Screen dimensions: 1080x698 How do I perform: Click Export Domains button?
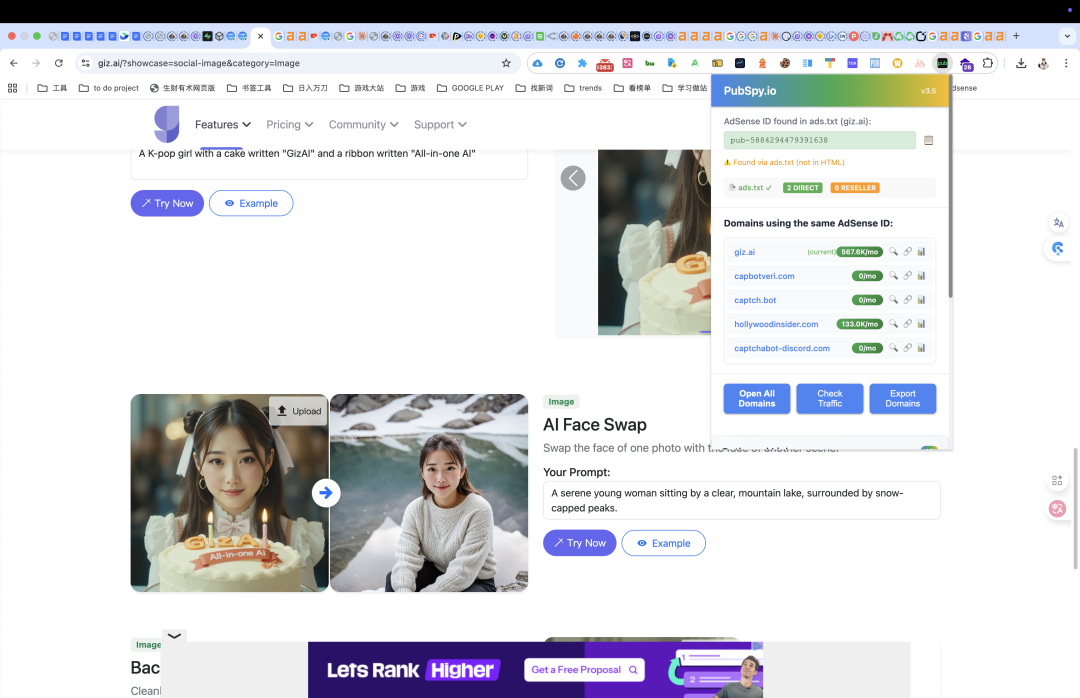pos(902,399)
